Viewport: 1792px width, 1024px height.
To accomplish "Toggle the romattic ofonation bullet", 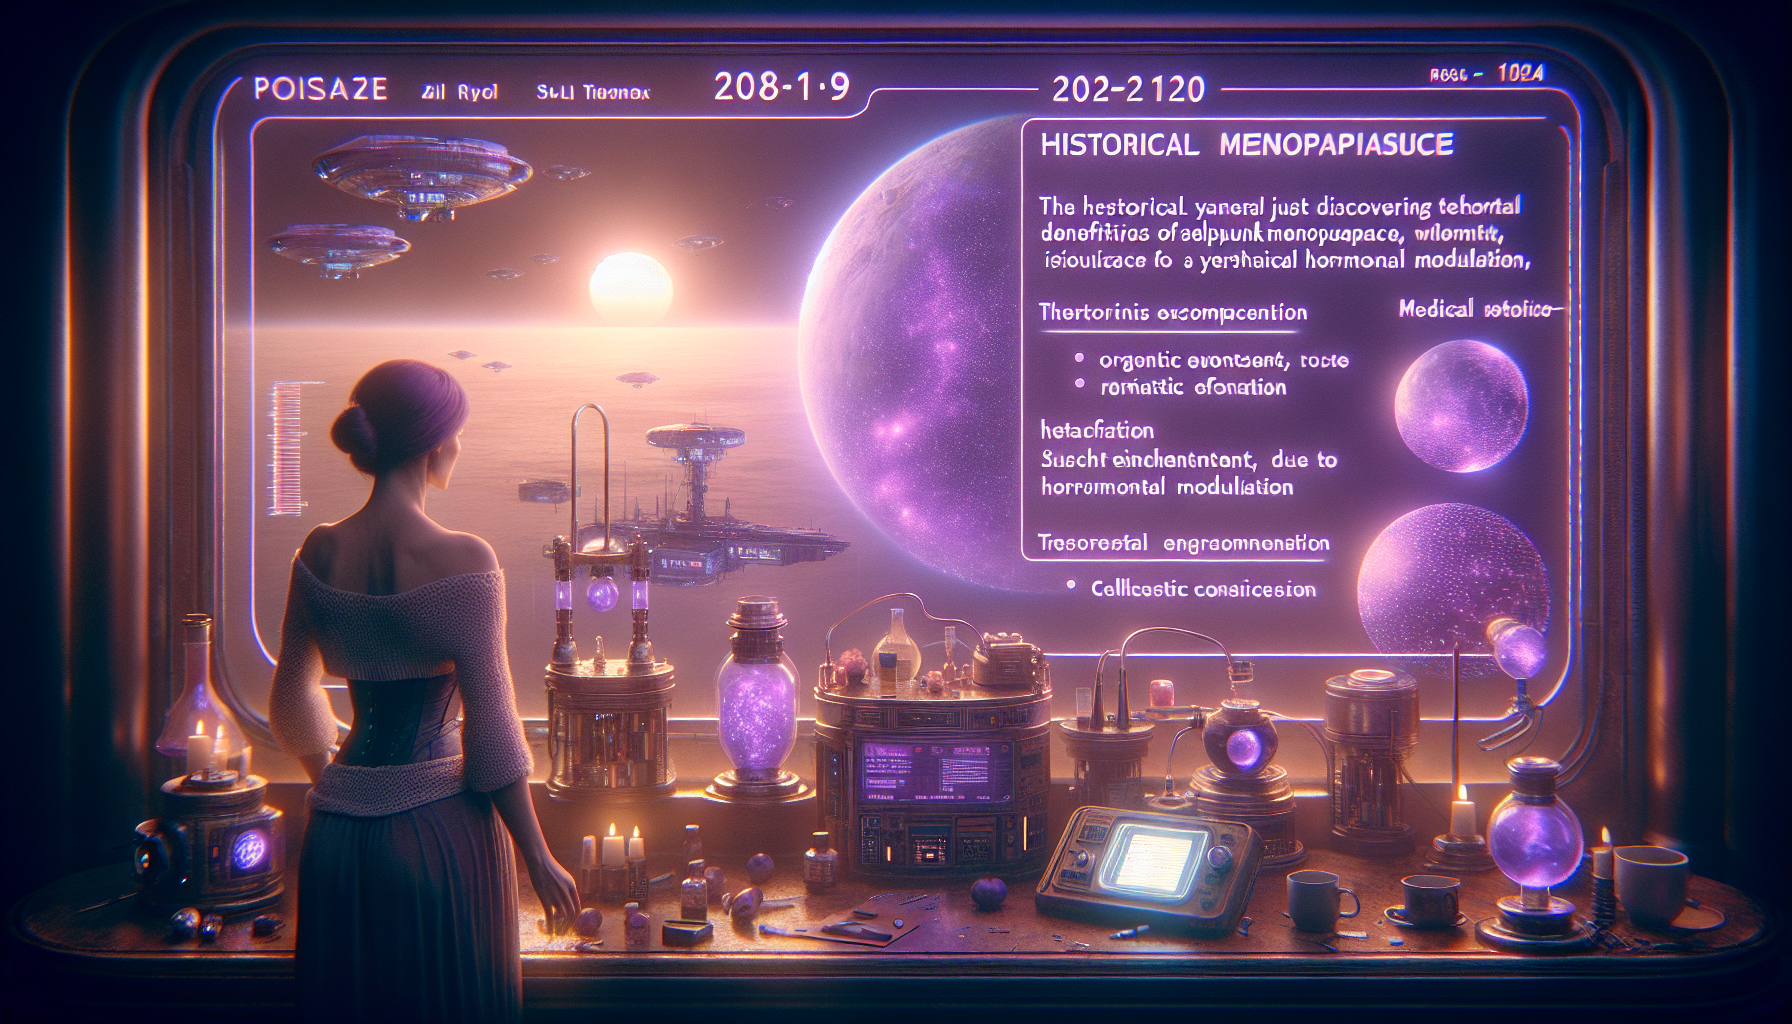I will tap(1193, 387).
